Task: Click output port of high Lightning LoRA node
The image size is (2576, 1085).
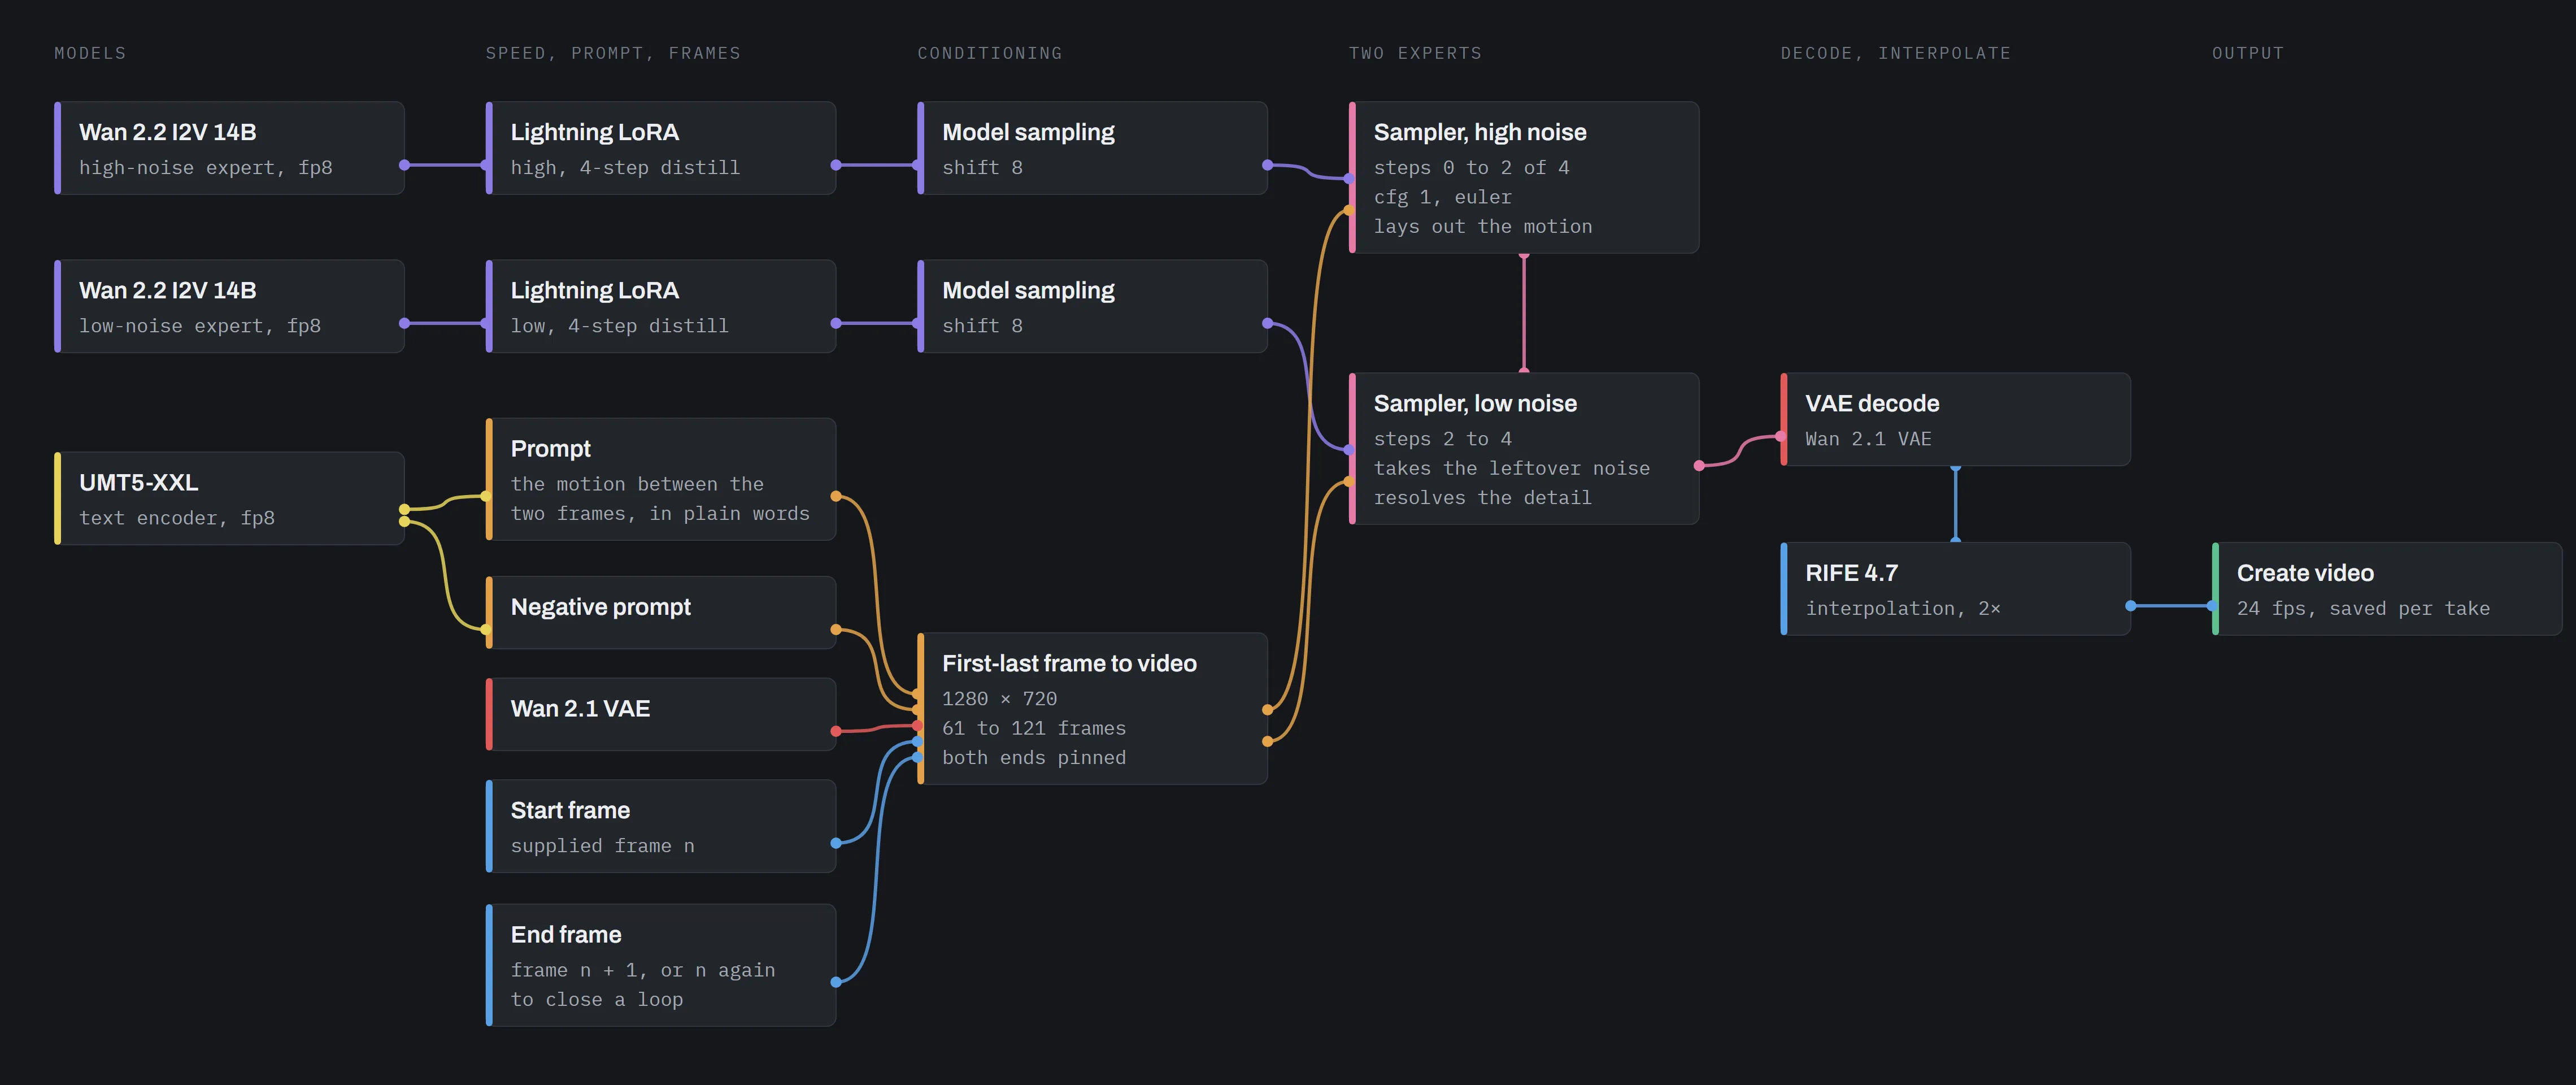Action: pyautogui.click(x=836, y=165)
